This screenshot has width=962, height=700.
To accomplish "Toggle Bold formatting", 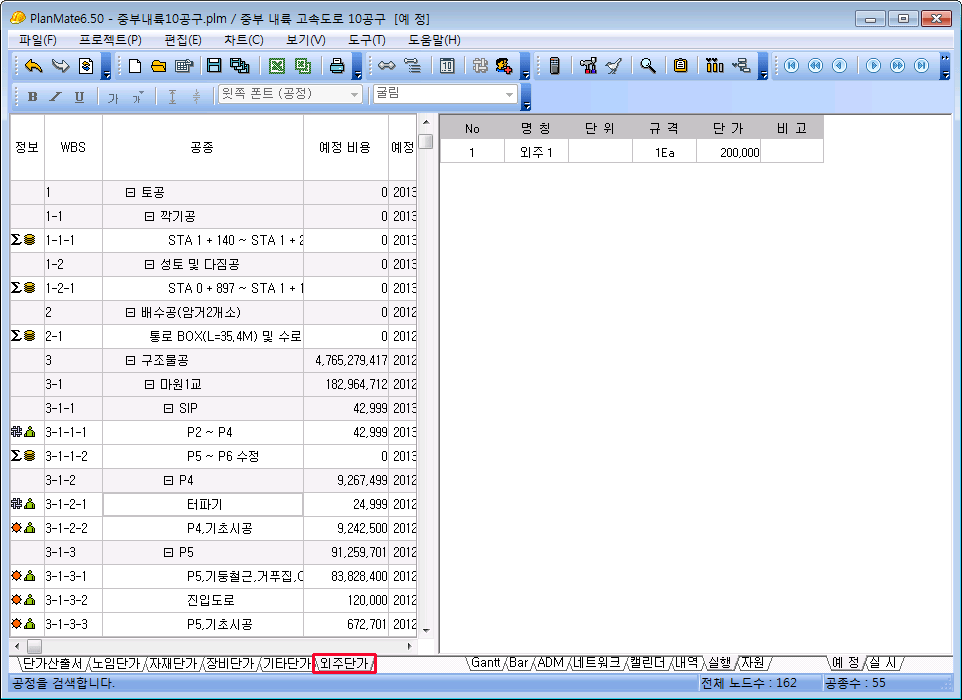I will point(32,96).
